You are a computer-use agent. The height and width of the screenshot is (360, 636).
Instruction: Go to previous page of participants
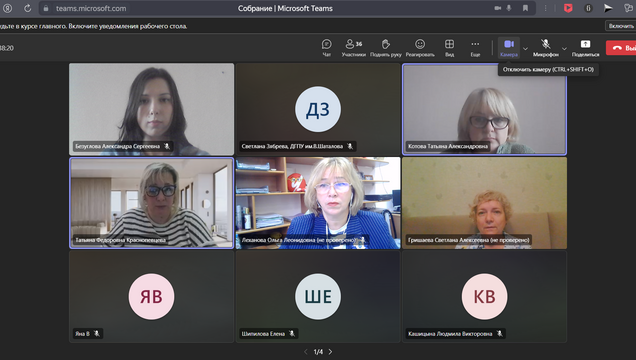306,352
